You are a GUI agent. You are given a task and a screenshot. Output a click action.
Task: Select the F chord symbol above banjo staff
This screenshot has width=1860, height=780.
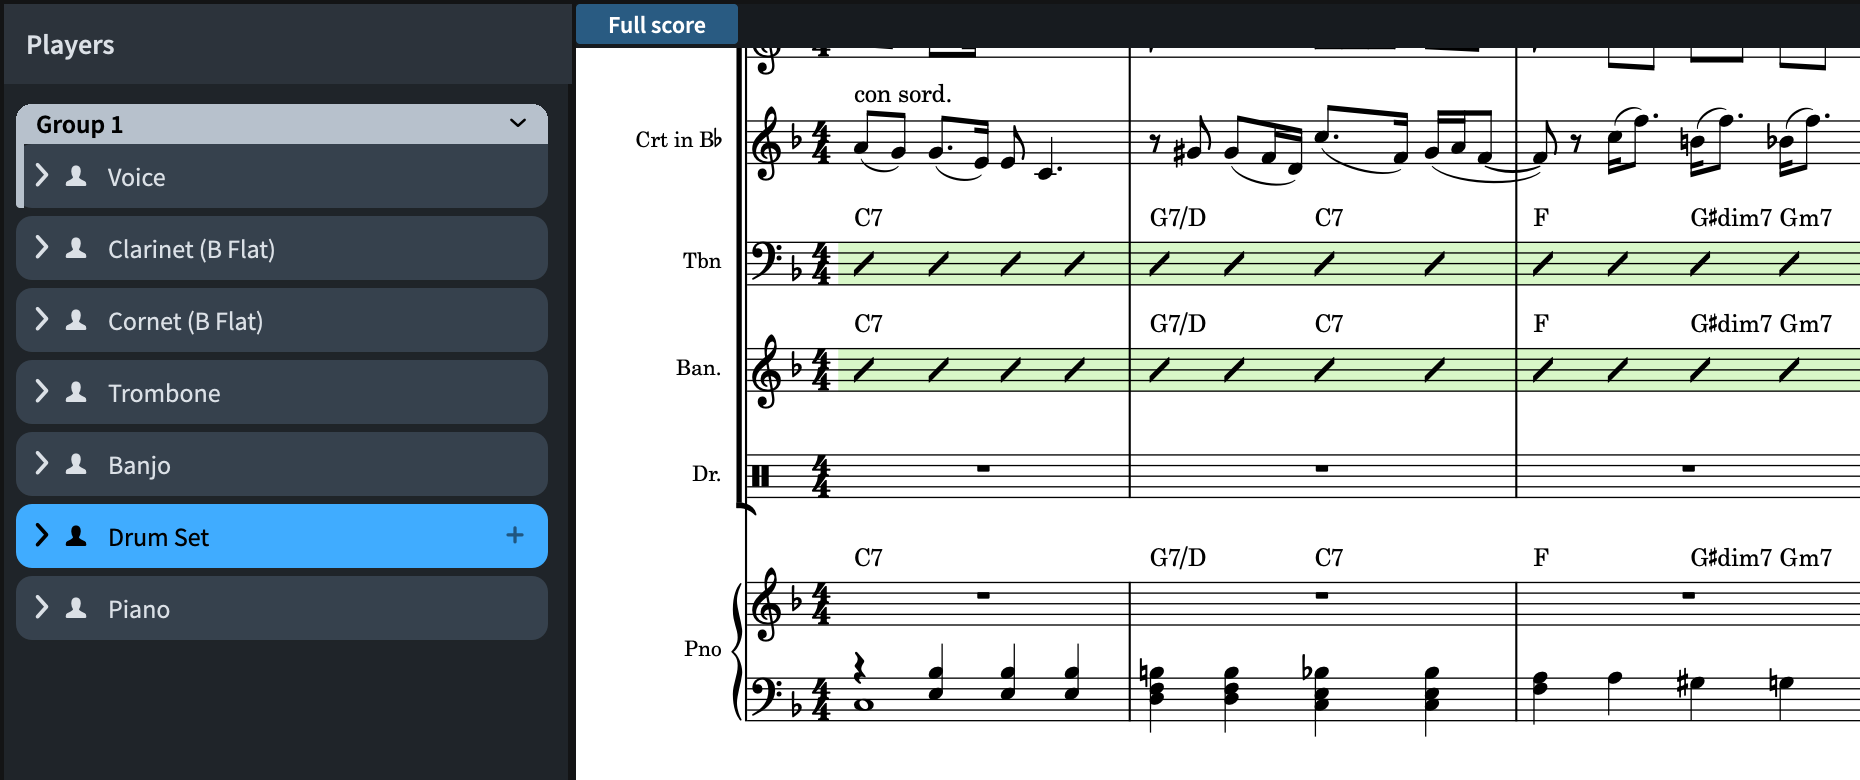point(1541,323)
